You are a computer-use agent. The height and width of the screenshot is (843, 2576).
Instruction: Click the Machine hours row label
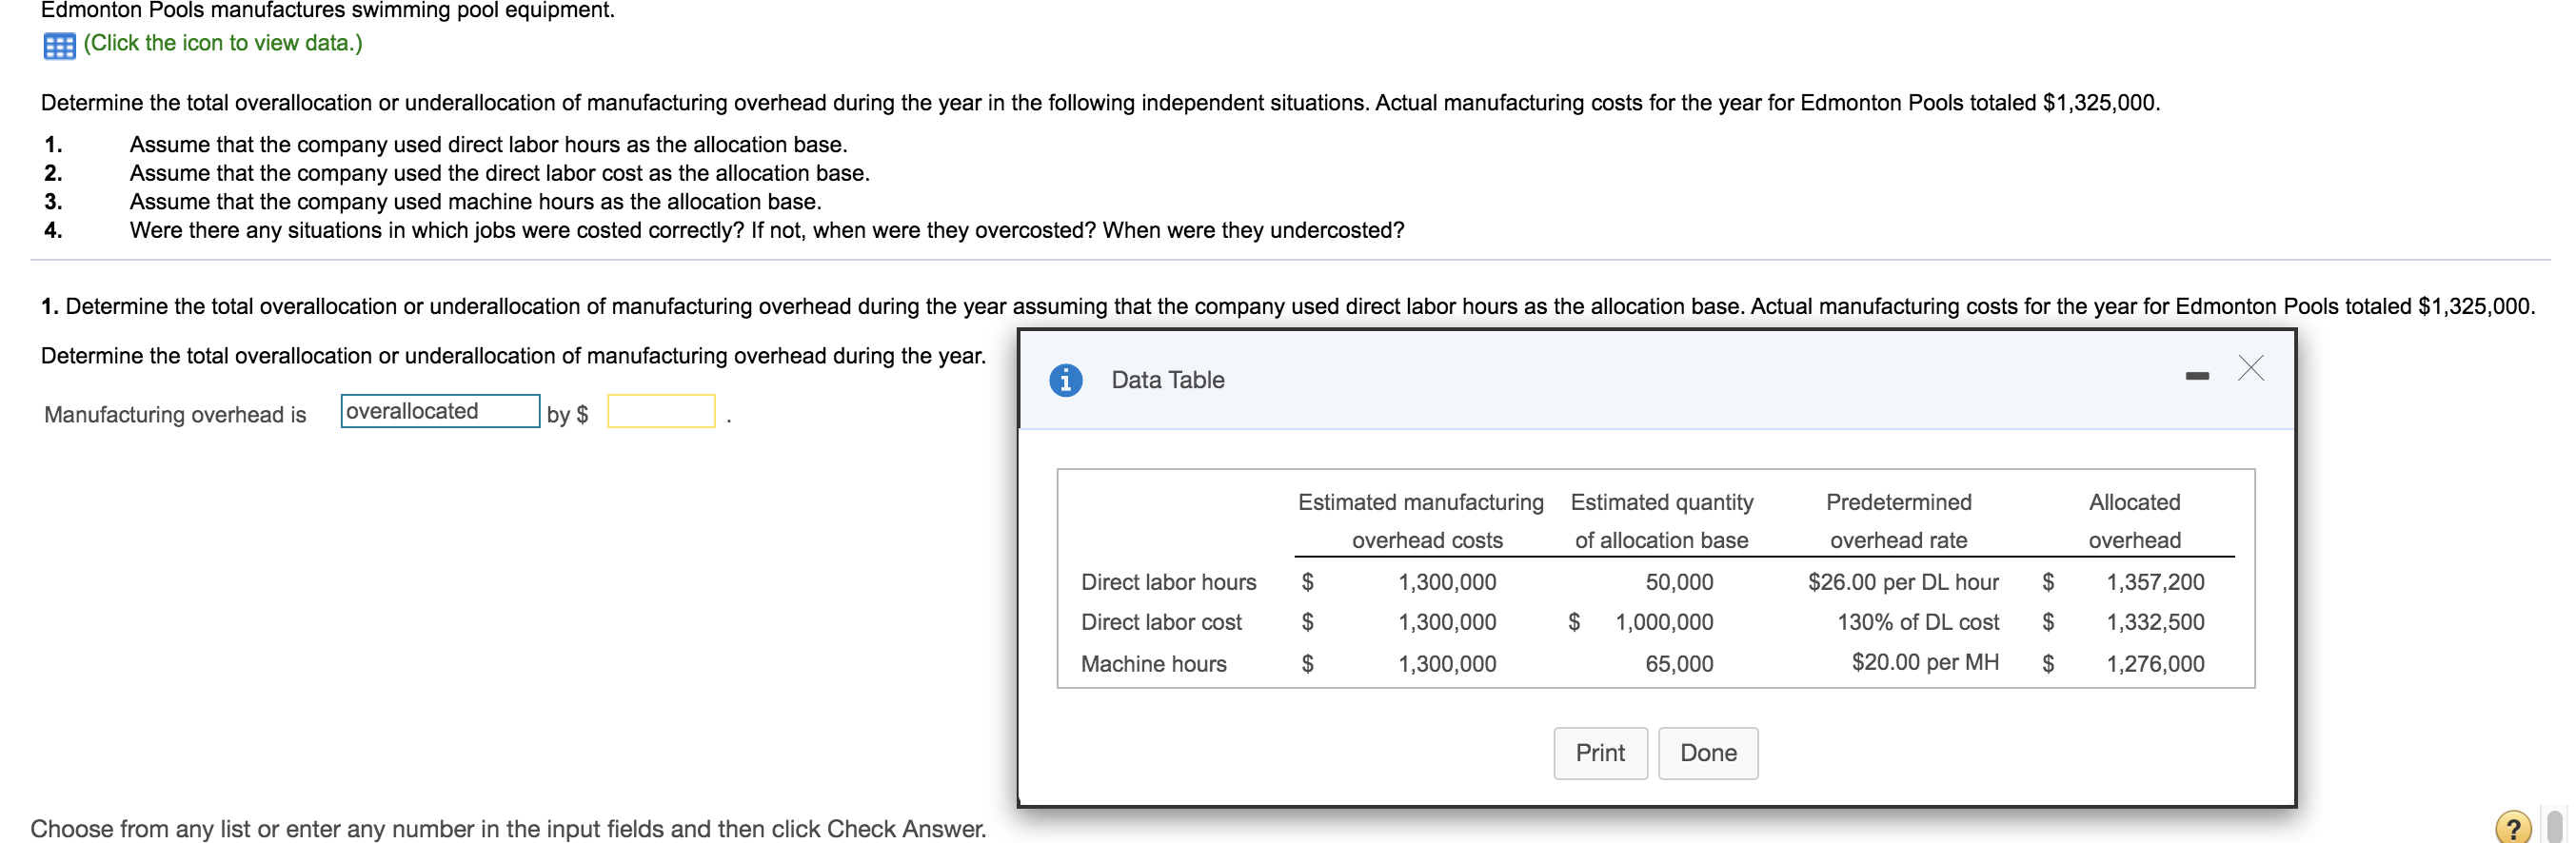pyautogui.click(x=1153, y=664)
